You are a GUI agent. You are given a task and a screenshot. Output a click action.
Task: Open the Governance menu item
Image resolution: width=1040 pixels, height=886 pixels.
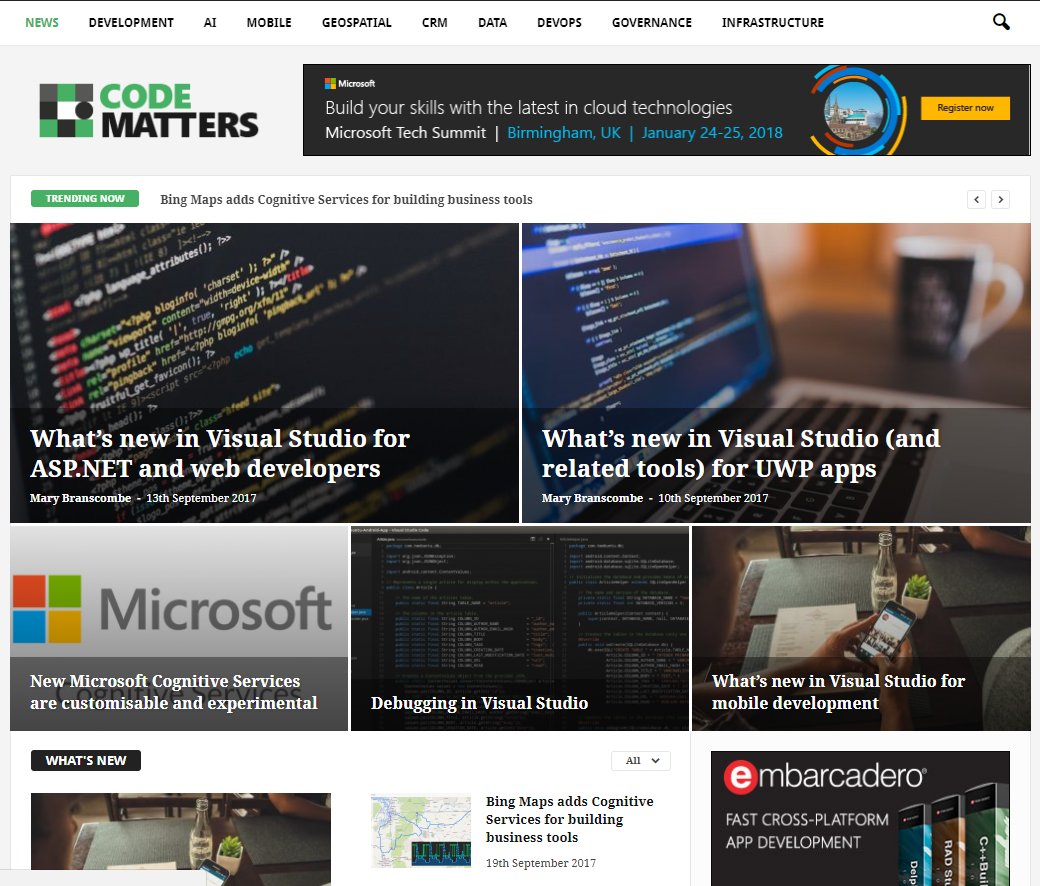click(651, 23)
